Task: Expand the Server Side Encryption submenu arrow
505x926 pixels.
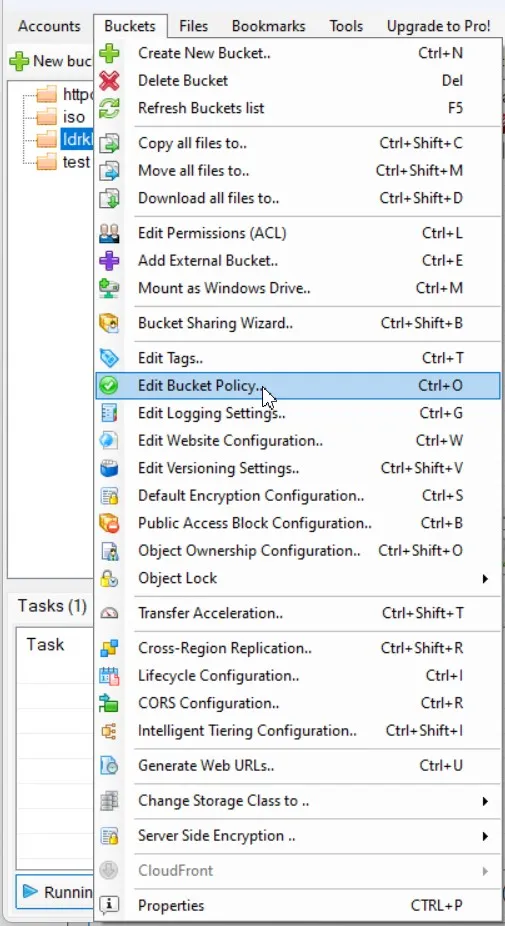Action: pos(485,836)
